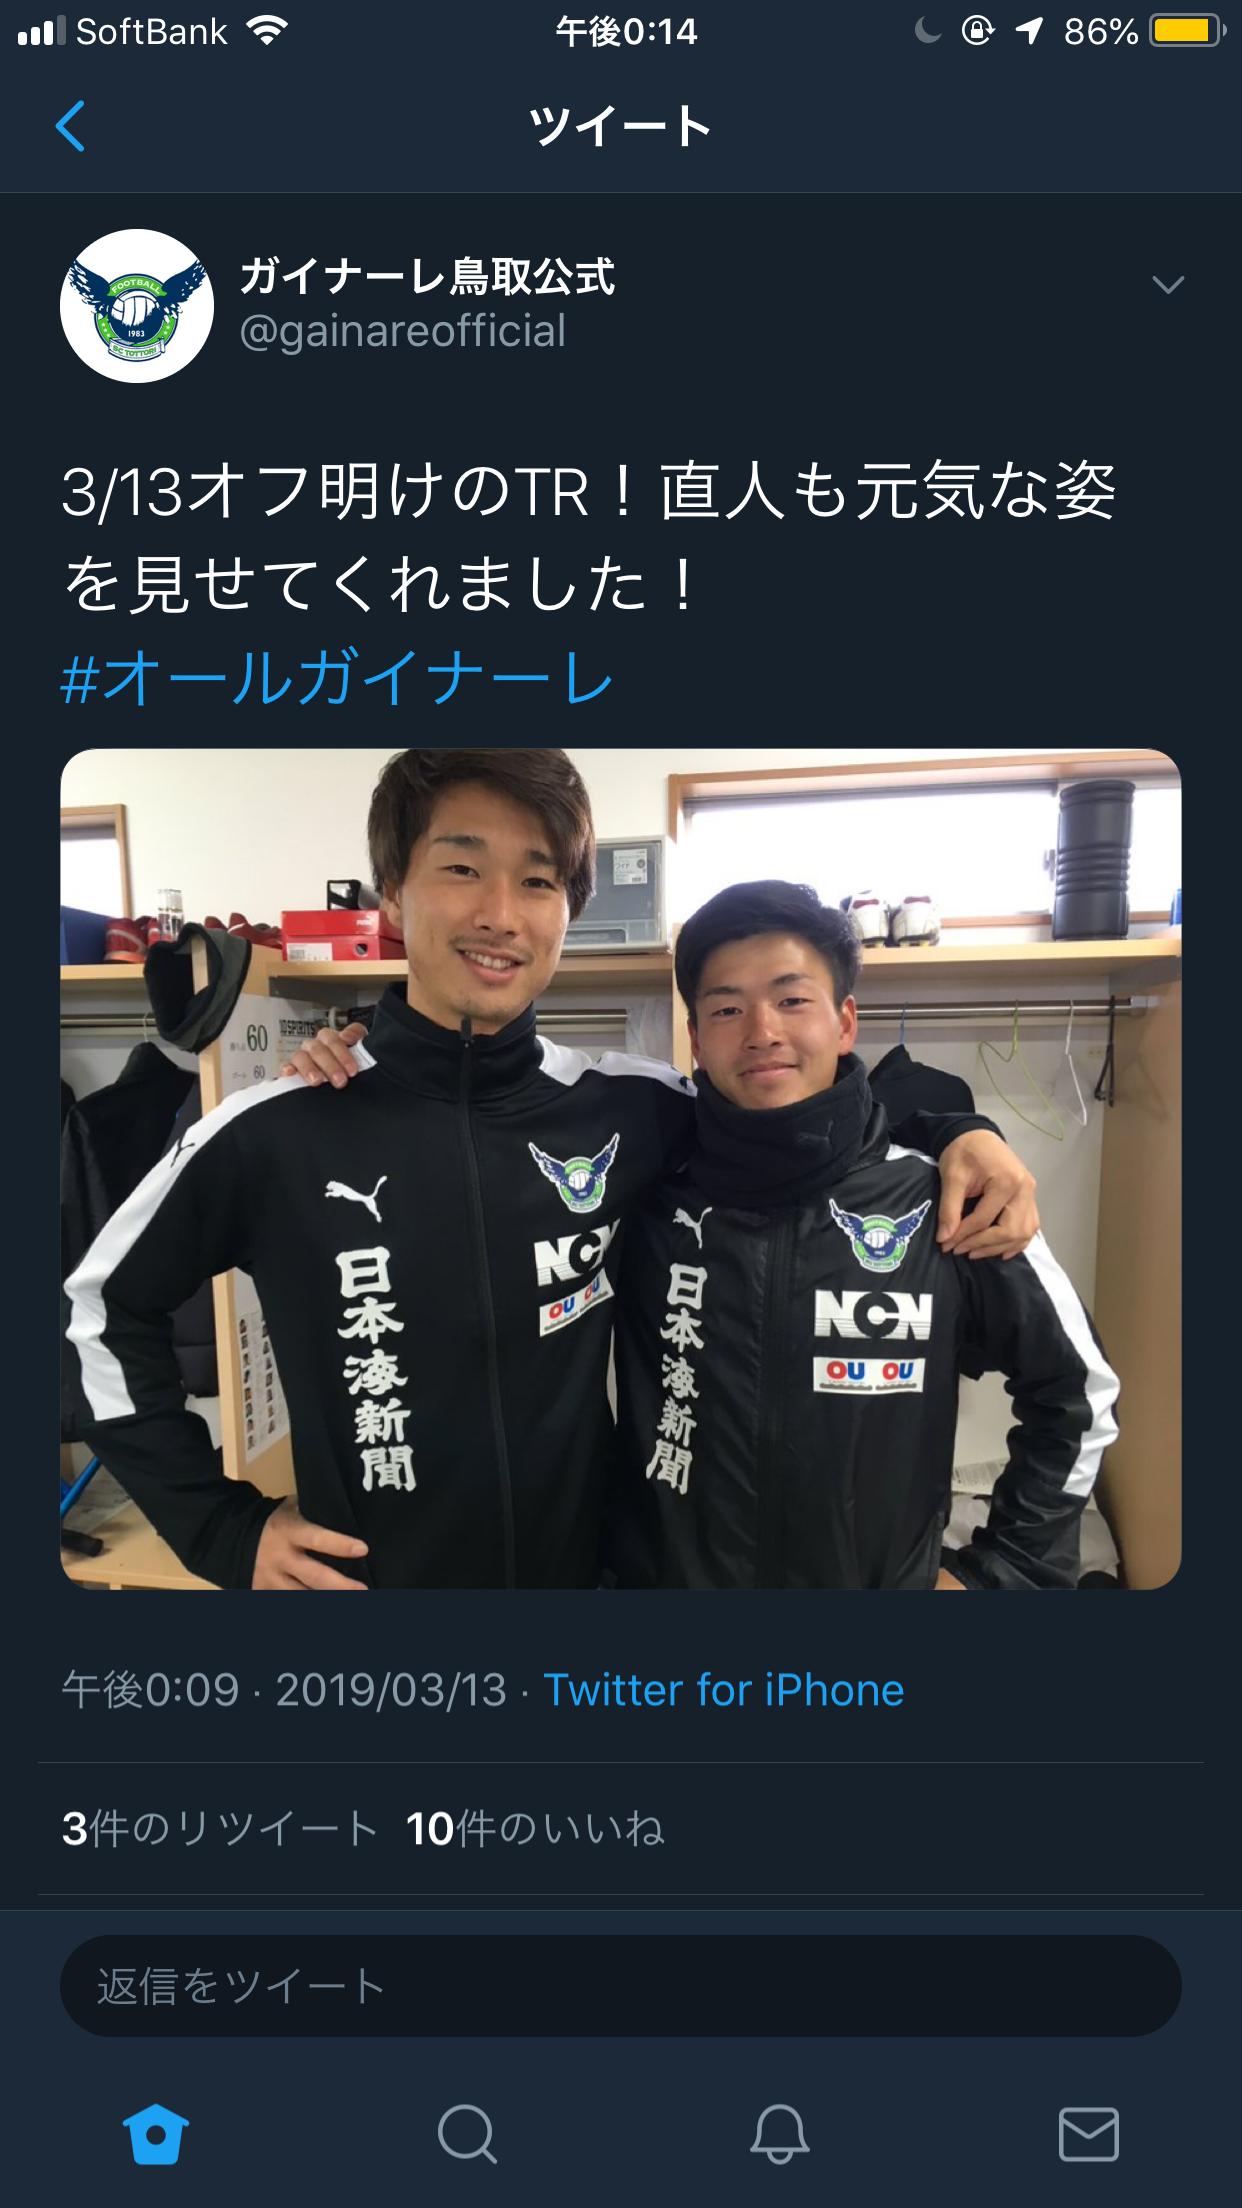
Task: Tap the back arrow icon
Action: tap(70, 126)
